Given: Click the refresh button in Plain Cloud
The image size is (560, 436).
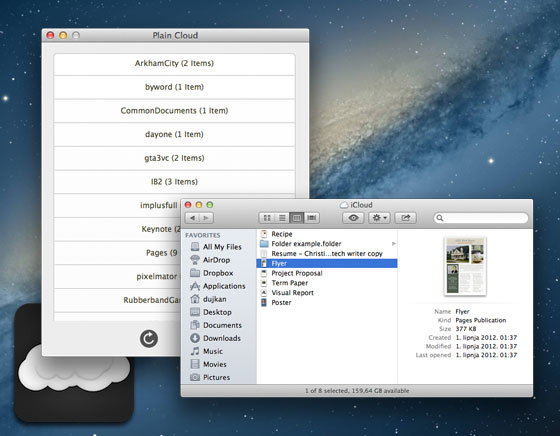Looking at the screenshot, I should point(149,339).
